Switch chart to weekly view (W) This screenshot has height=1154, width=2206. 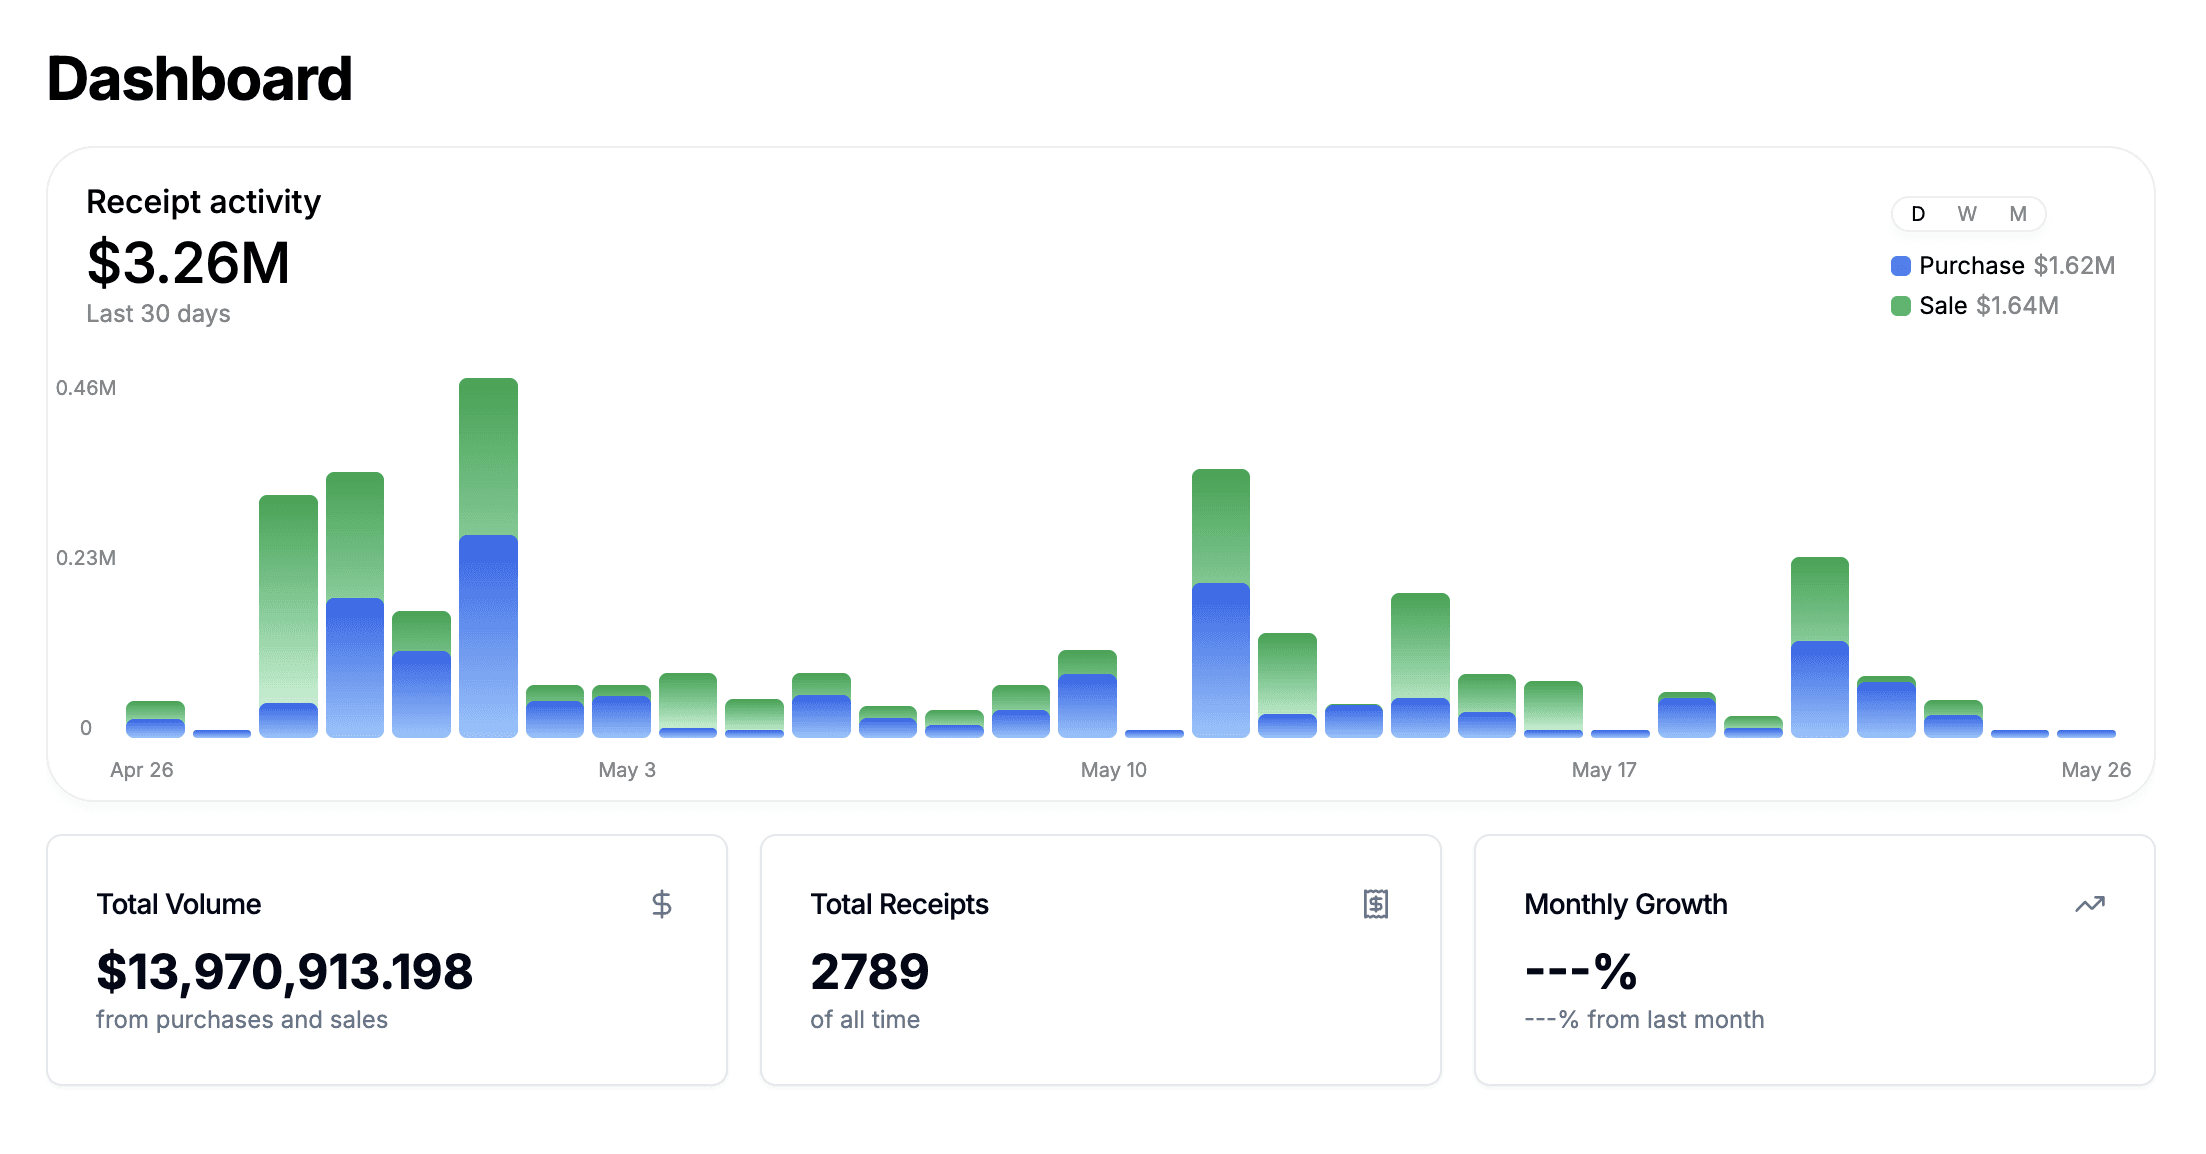click(1966, 214)
